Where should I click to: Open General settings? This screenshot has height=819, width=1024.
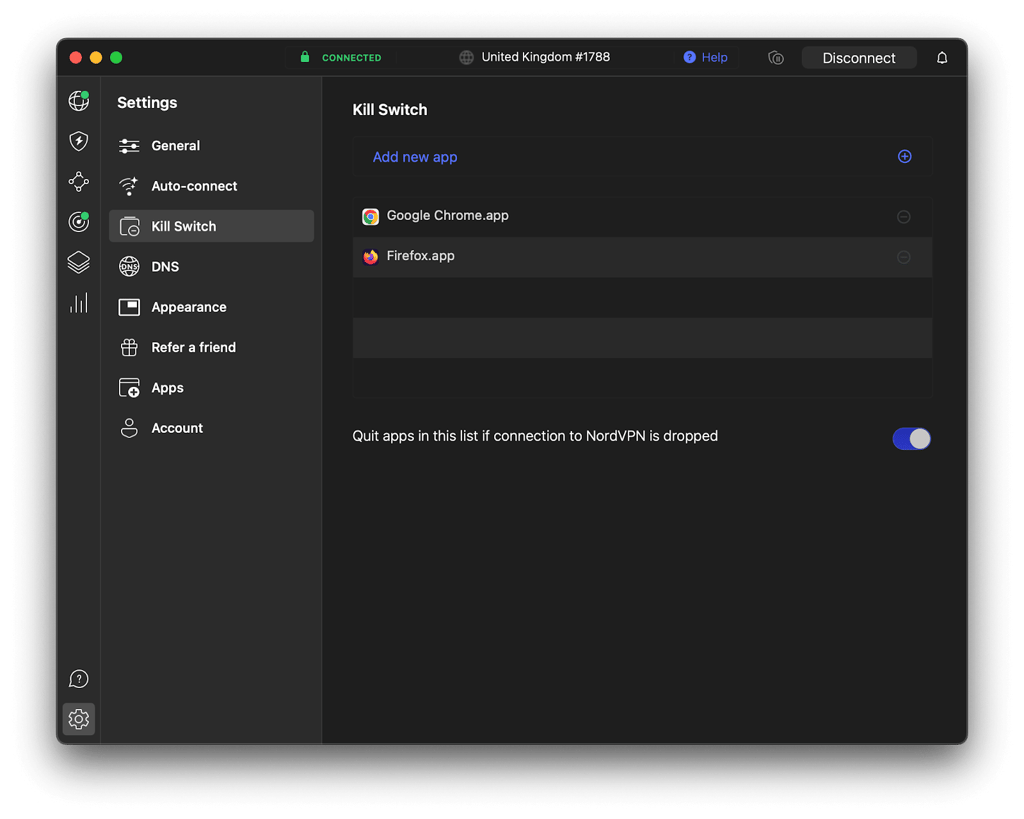(x=212, y=146)
